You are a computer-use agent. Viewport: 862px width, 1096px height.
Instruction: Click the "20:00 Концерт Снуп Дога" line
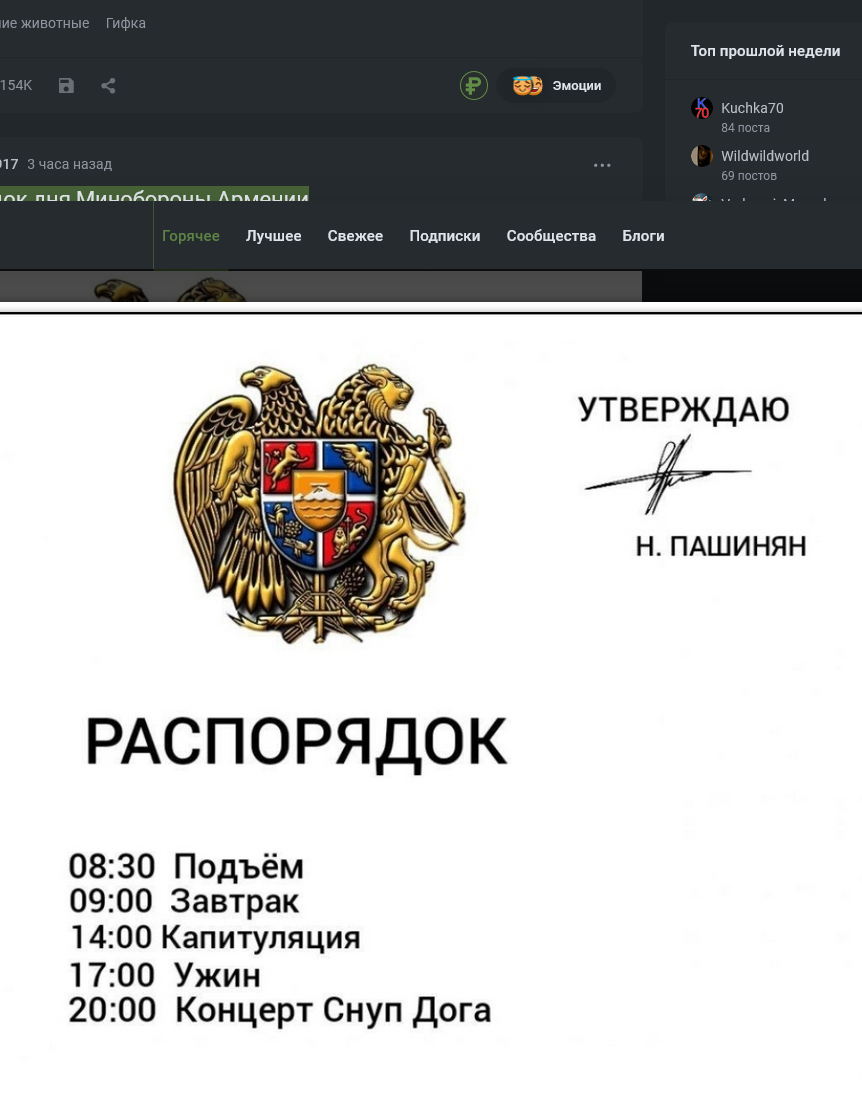[x=280, y=1011]
